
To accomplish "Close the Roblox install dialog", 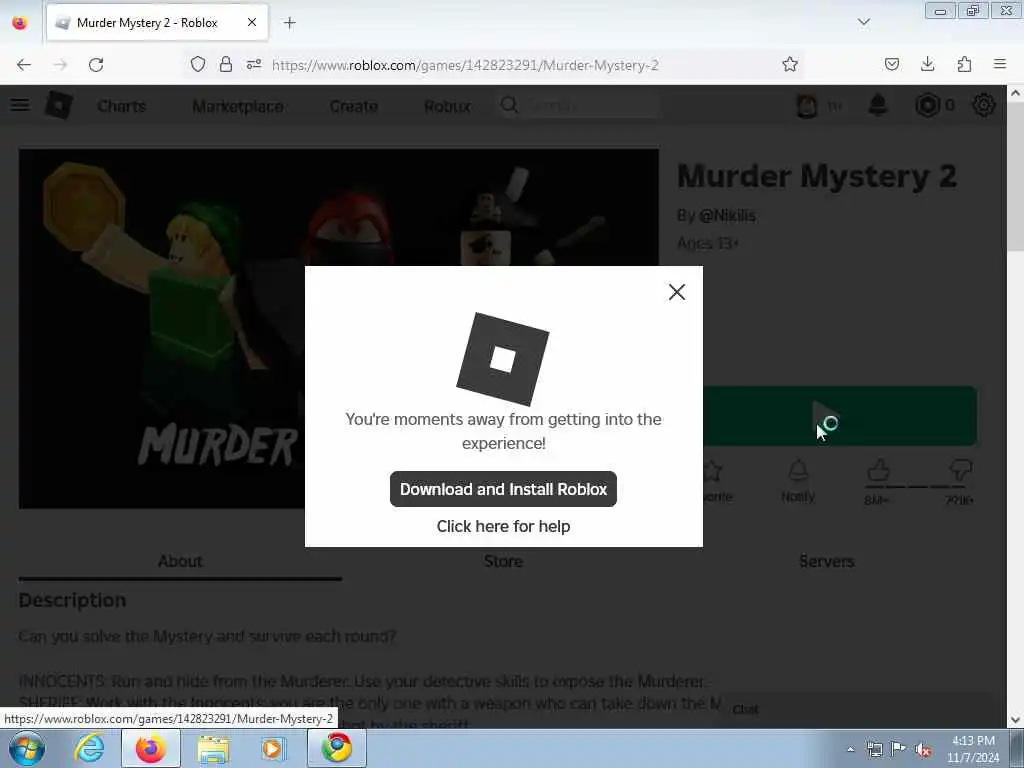I will (x=677, y=292).
